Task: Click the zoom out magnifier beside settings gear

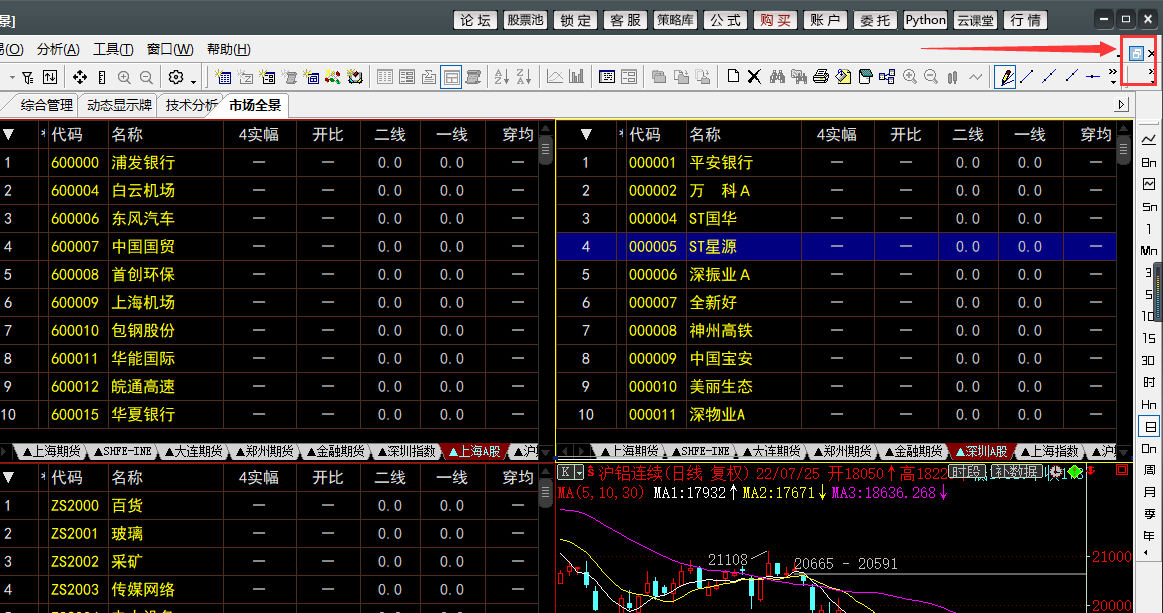Action: (146, 77)
